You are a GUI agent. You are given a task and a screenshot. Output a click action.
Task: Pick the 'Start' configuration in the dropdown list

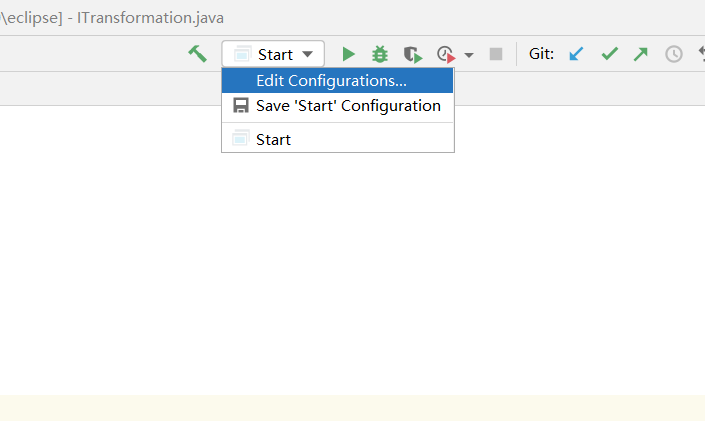click(x=273, y=140)
